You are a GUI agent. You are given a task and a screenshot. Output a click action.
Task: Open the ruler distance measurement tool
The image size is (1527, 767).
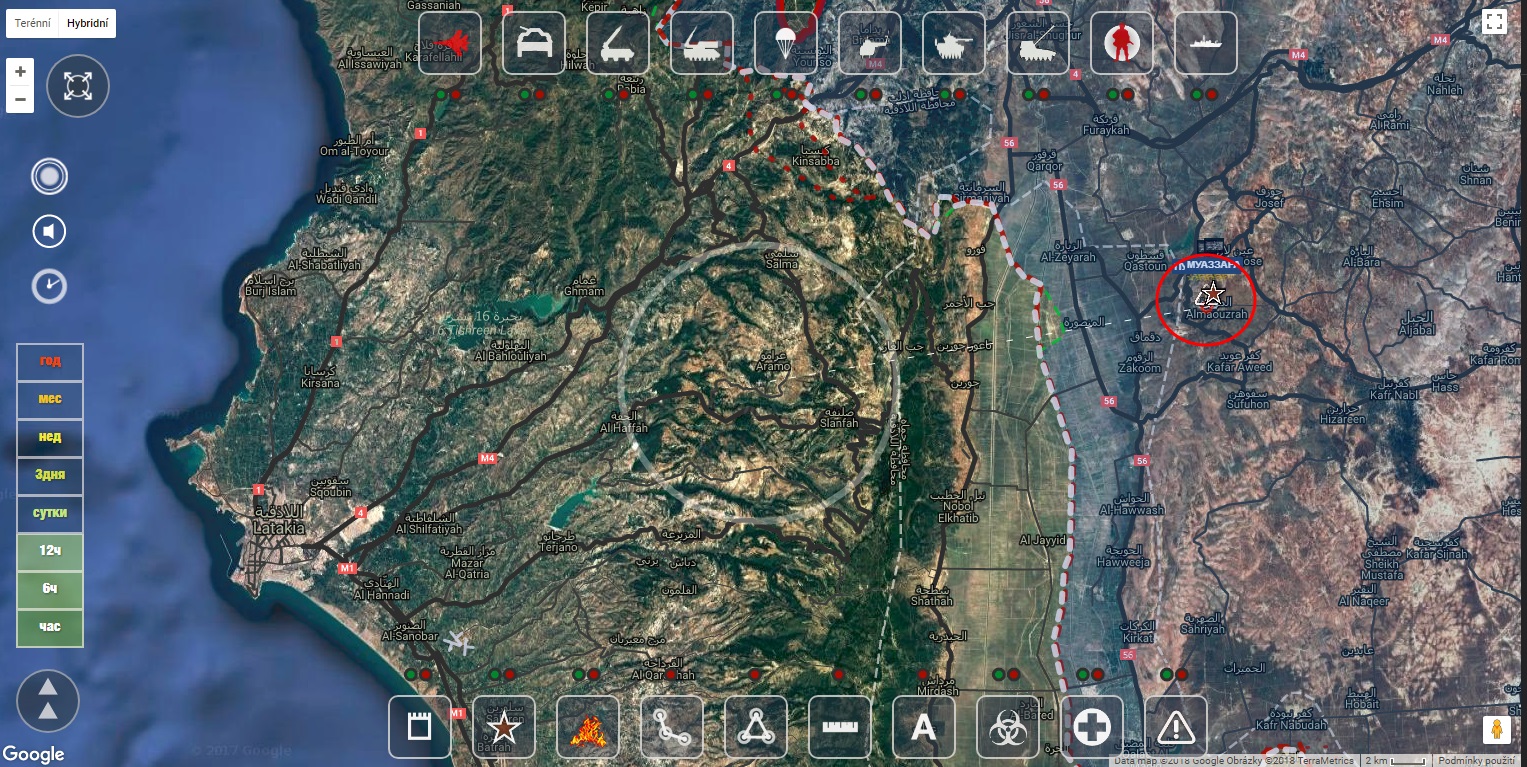[840, 727]
